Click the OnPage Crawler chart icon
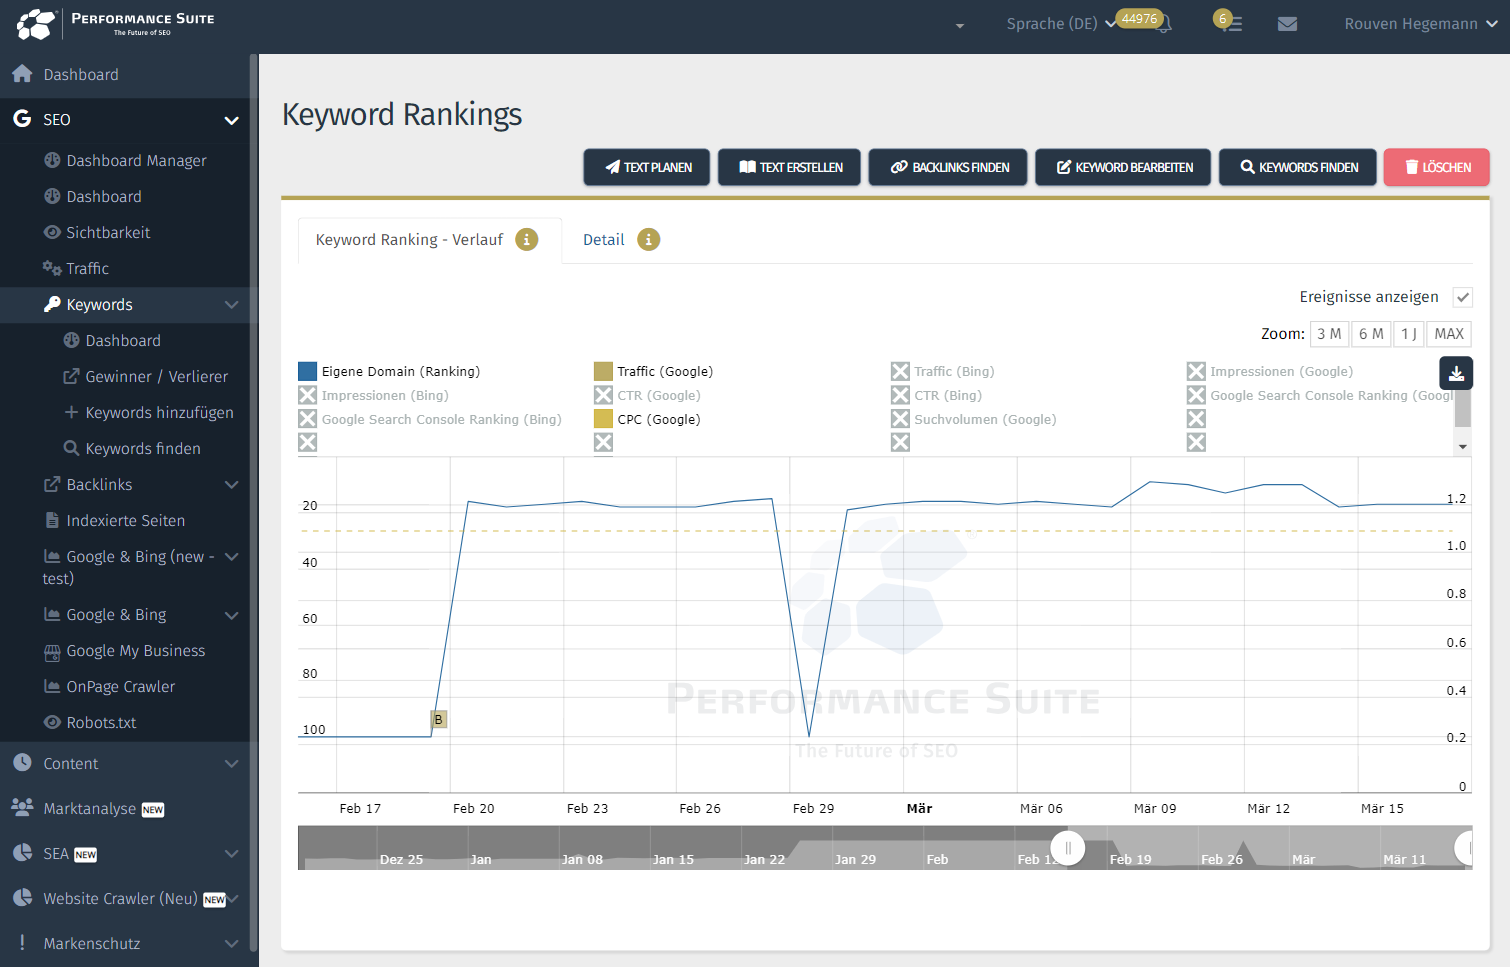Viewport: 1510px width, 967px height. click(52, 686)
